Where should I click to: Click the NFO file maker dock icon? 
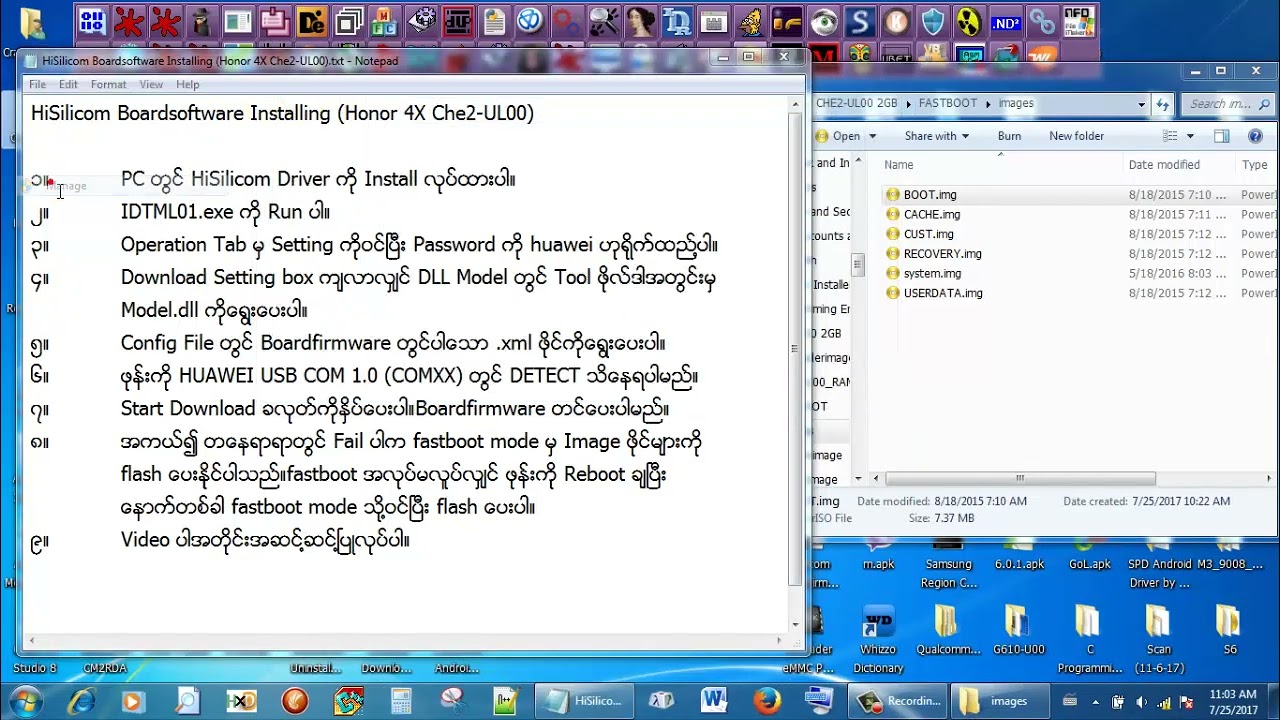1077,22
